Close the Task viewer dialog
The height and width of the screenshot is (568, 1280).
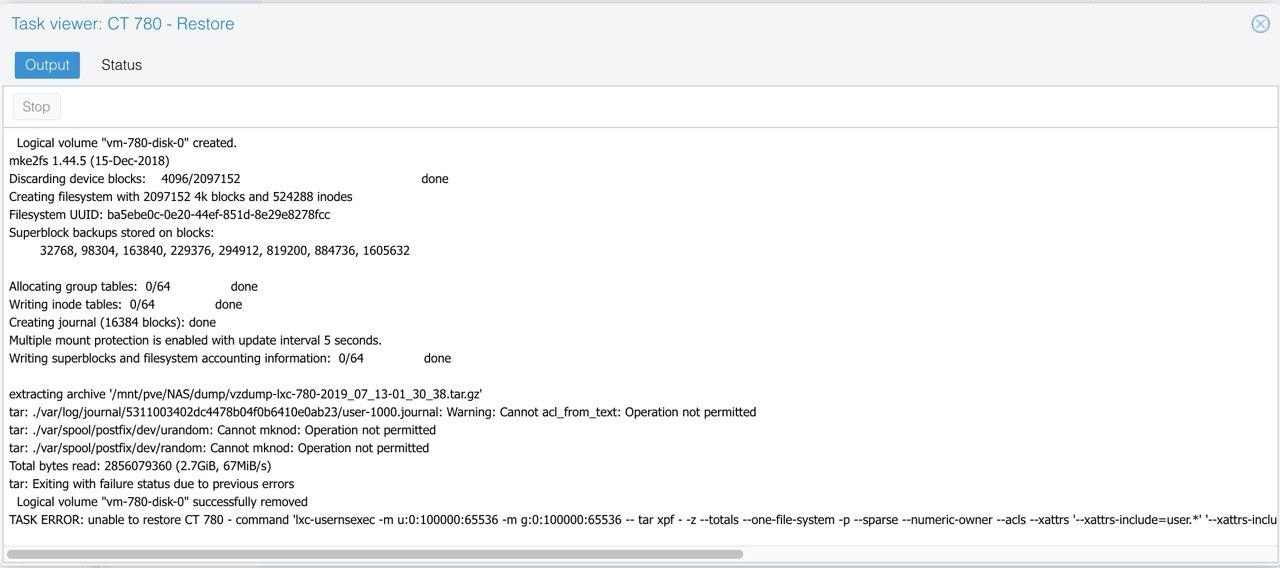tap(1260, 24)
